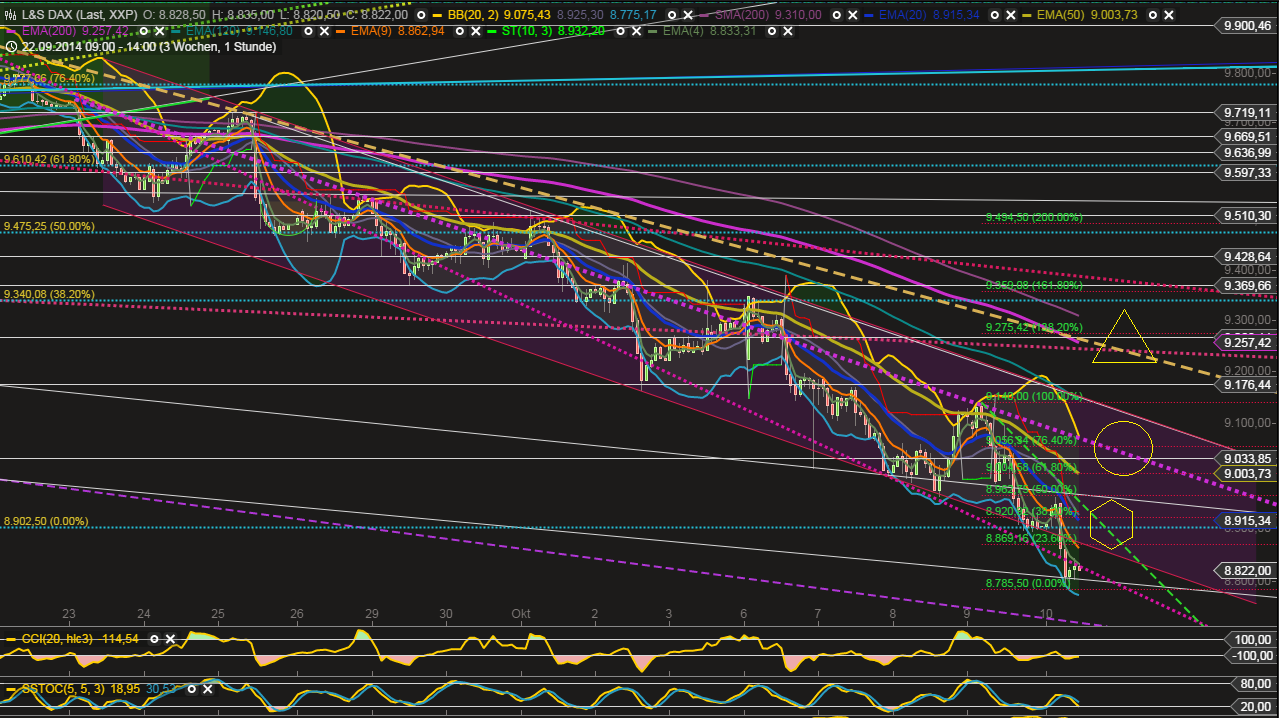Remove the CCI(20, hlc3) indicator panel
The height and width of the screenshot is (718, 1279).
170,639
